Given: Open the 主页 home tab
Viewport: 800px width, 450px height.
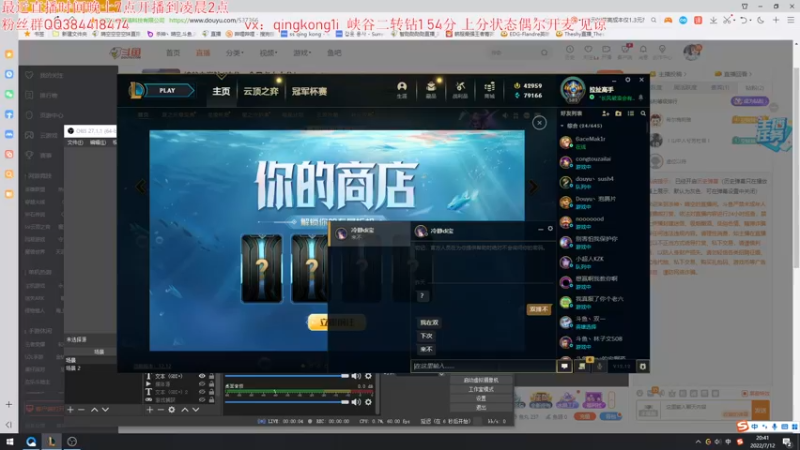Looking at the screenshot, I should point(221,91).
